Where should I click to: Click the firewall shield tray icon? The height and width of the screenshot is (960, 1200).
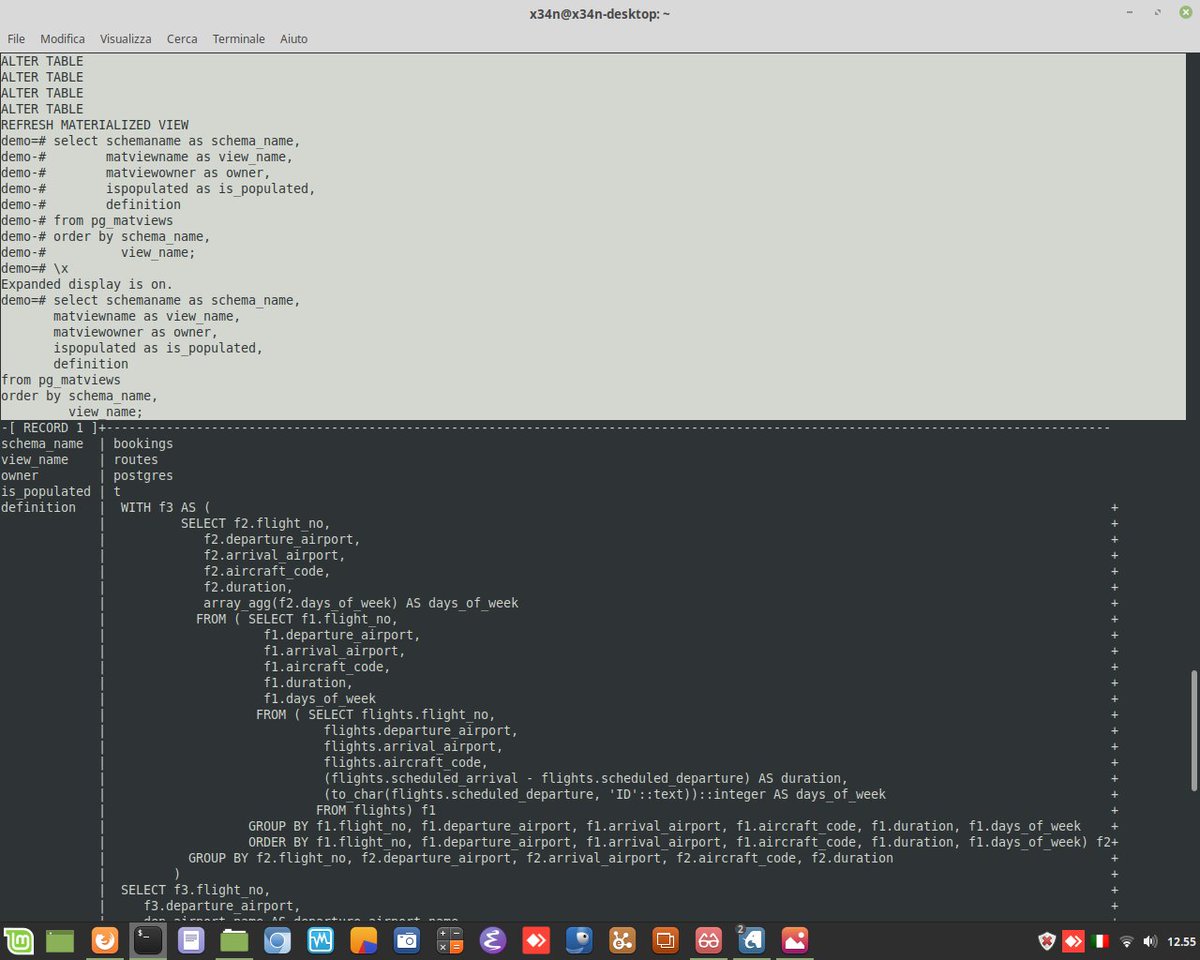pos(1046,941)
